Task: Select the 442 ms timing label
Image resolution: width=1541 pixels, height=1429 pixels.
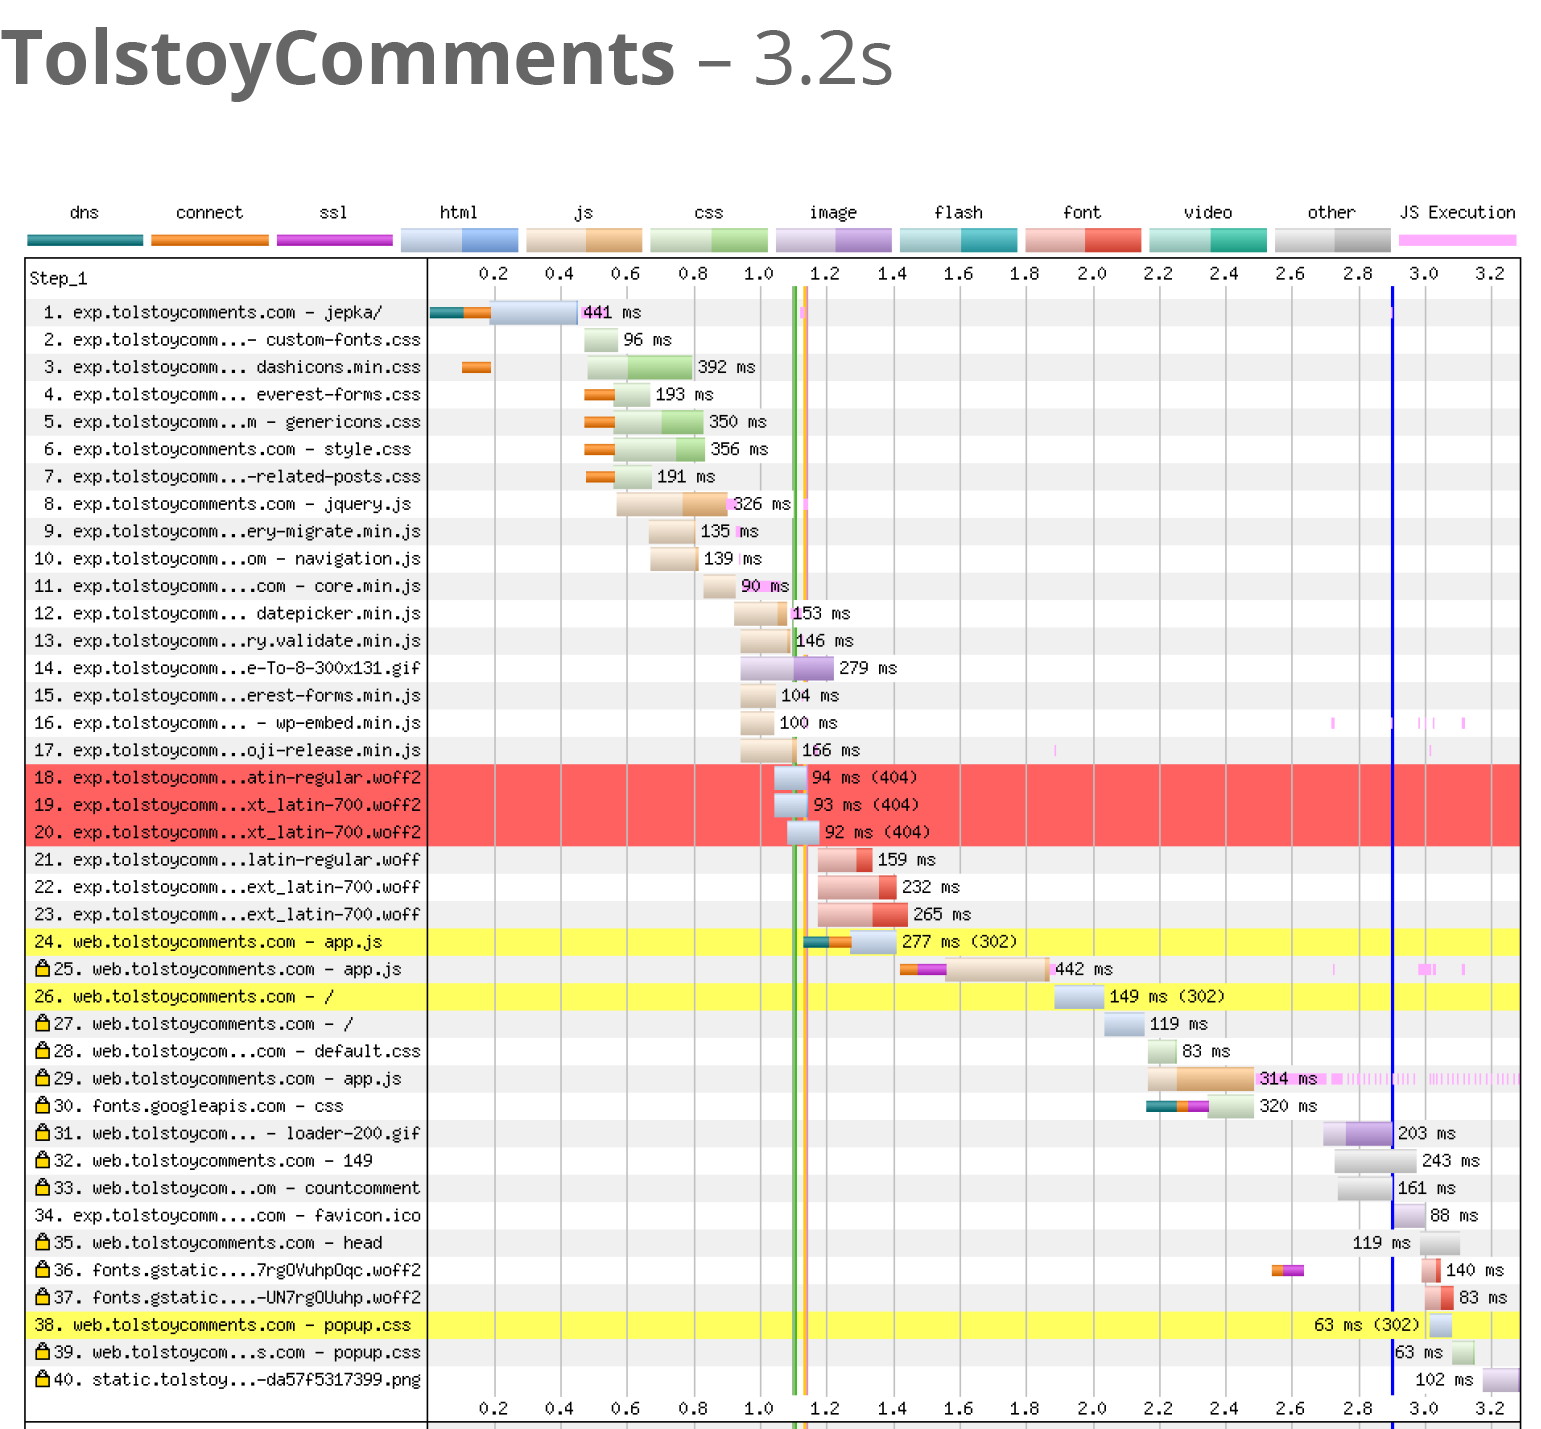Action: (x=1084, y=969)
